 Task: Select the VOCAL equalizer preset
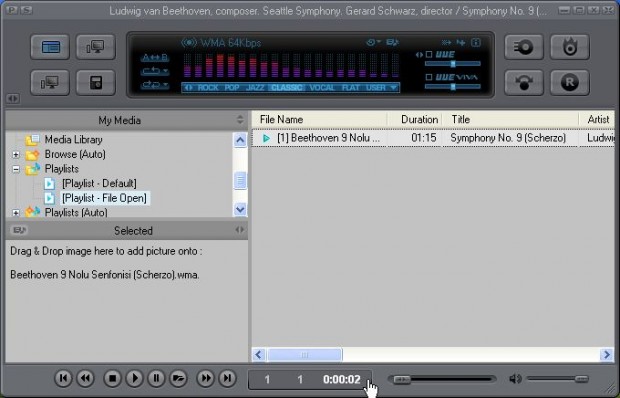pyautogui.click(x=322, y=87)
